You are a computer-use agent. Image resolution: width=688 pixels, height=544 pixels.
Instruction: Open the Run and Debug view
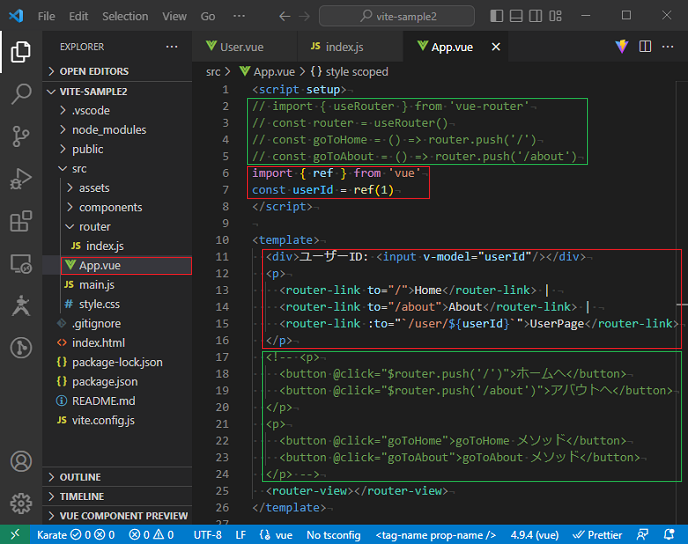[21, 179]
